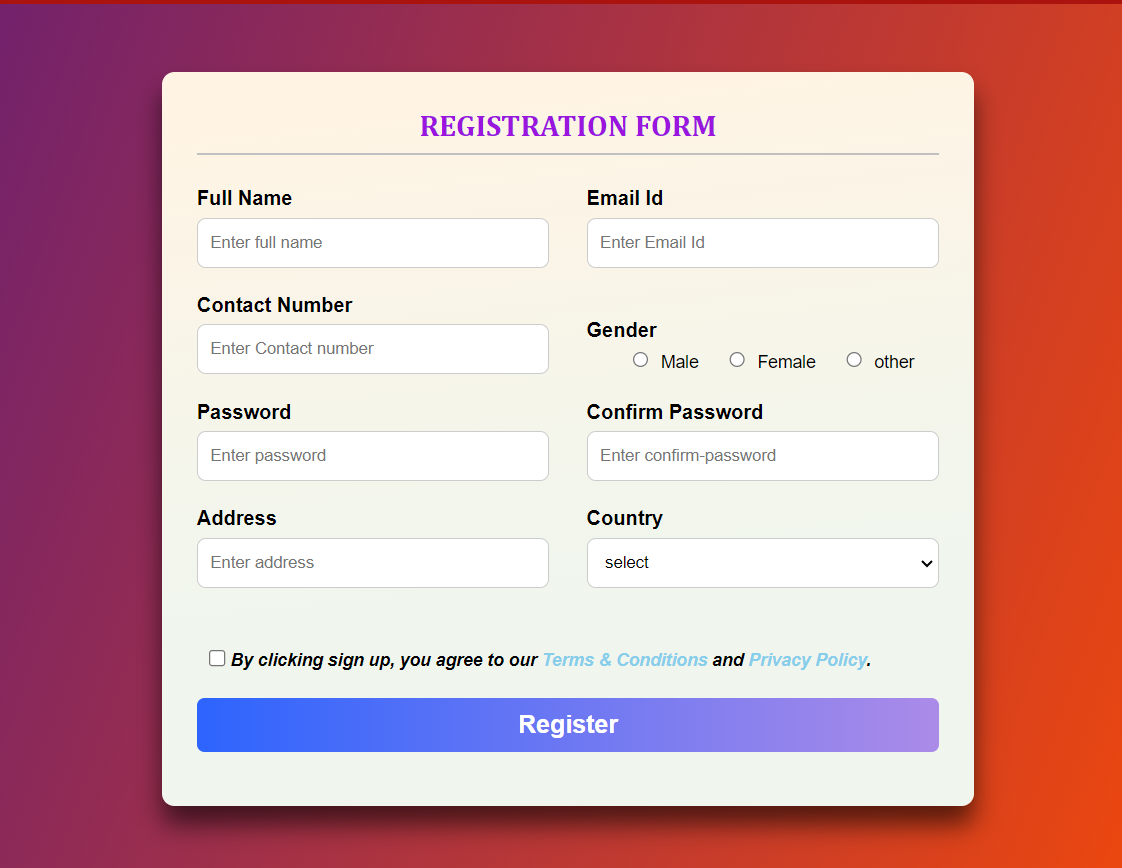Focus the Email Id text box
1122x868 pixels.
point(762,243)
